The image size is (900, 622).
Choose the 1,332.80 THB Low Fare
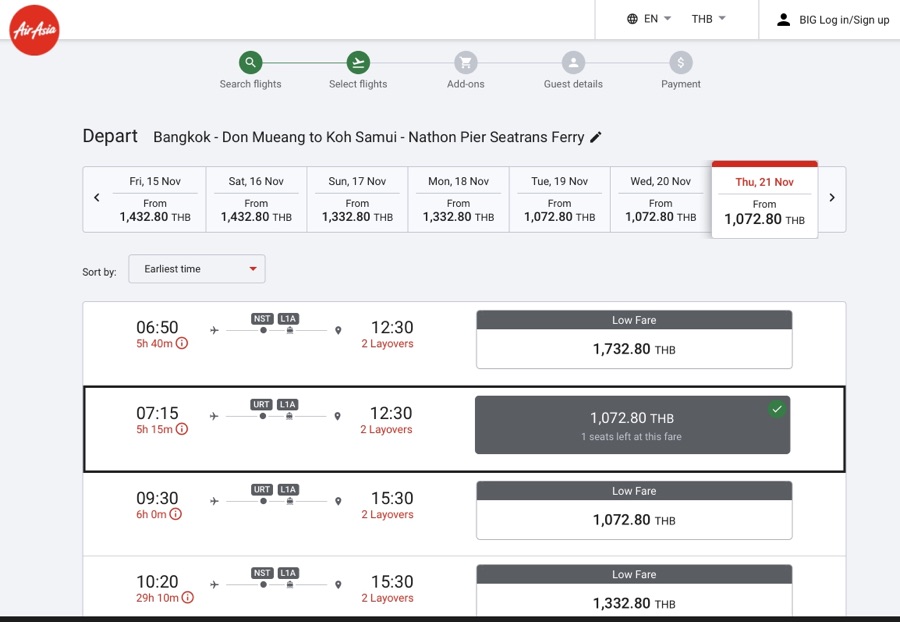tap(634, 591)
